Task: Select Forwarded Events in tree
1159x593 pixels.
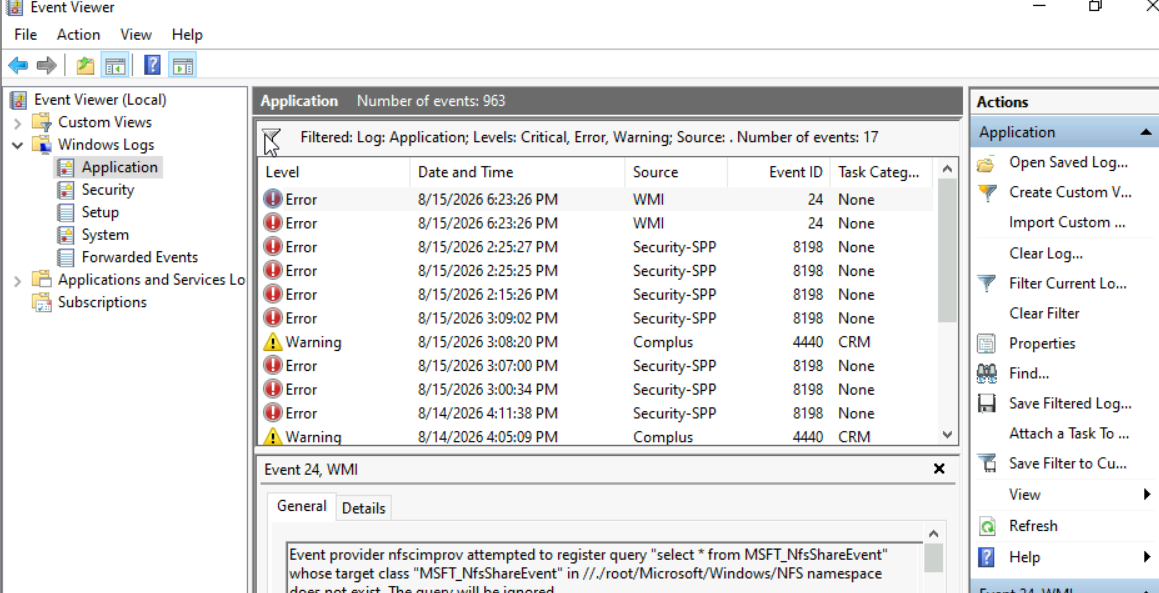Action: pyautogui.click(x=140, y=257)
